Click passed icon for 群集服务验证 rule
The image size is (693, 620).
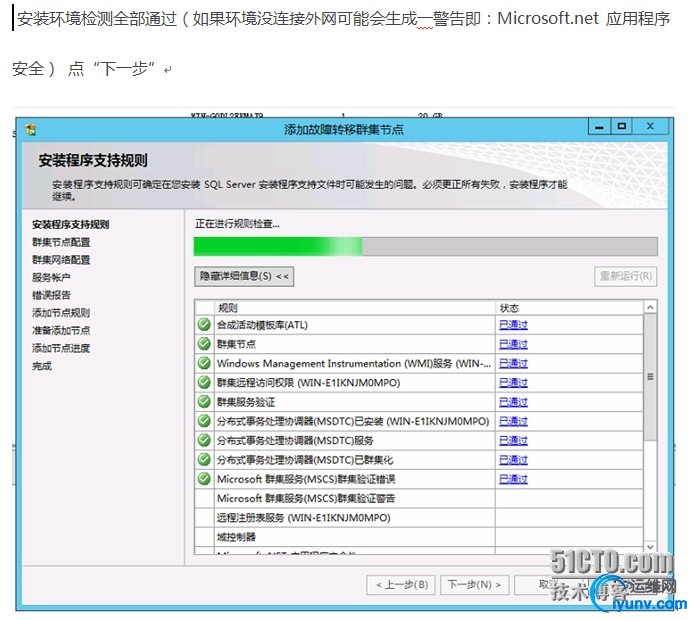tap(204, 402)
